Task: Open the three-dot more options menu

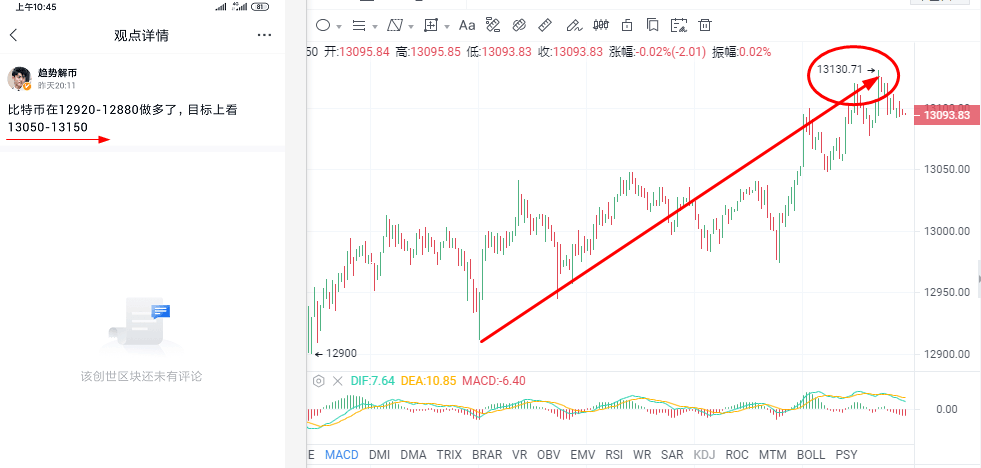Action: tap(265, 35)
